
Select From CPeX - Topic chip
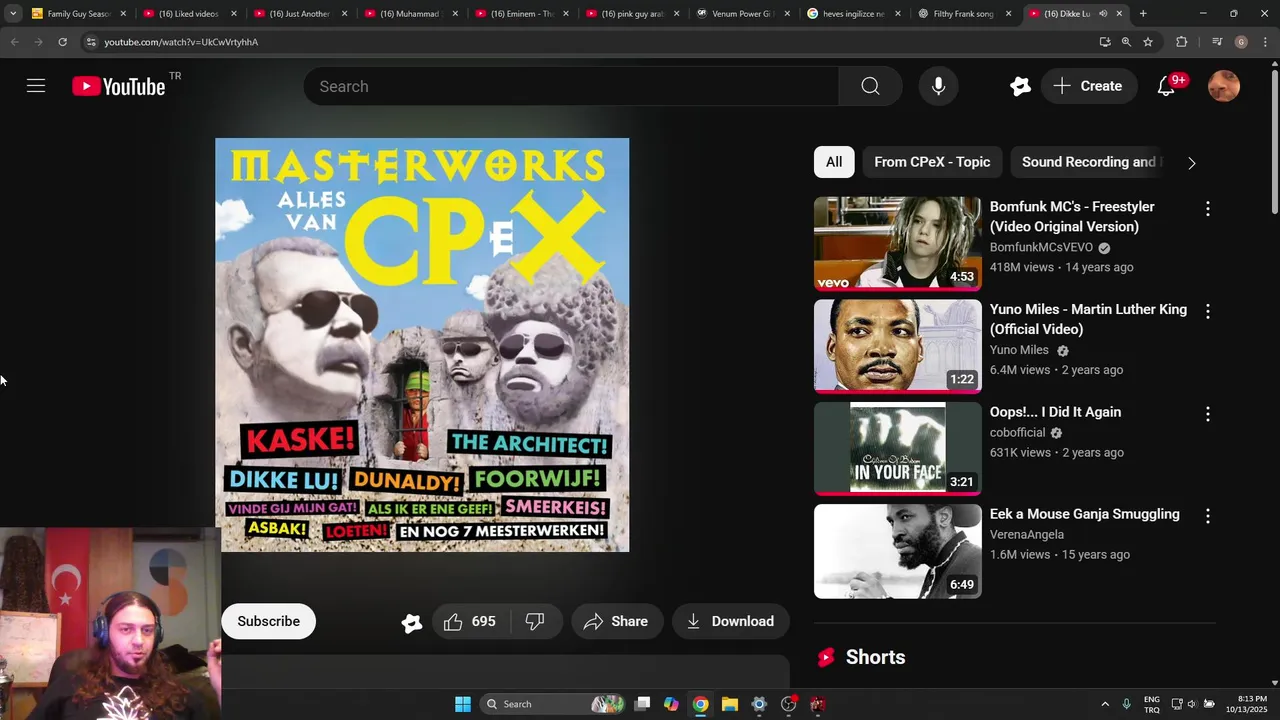(x=932, y=162)
